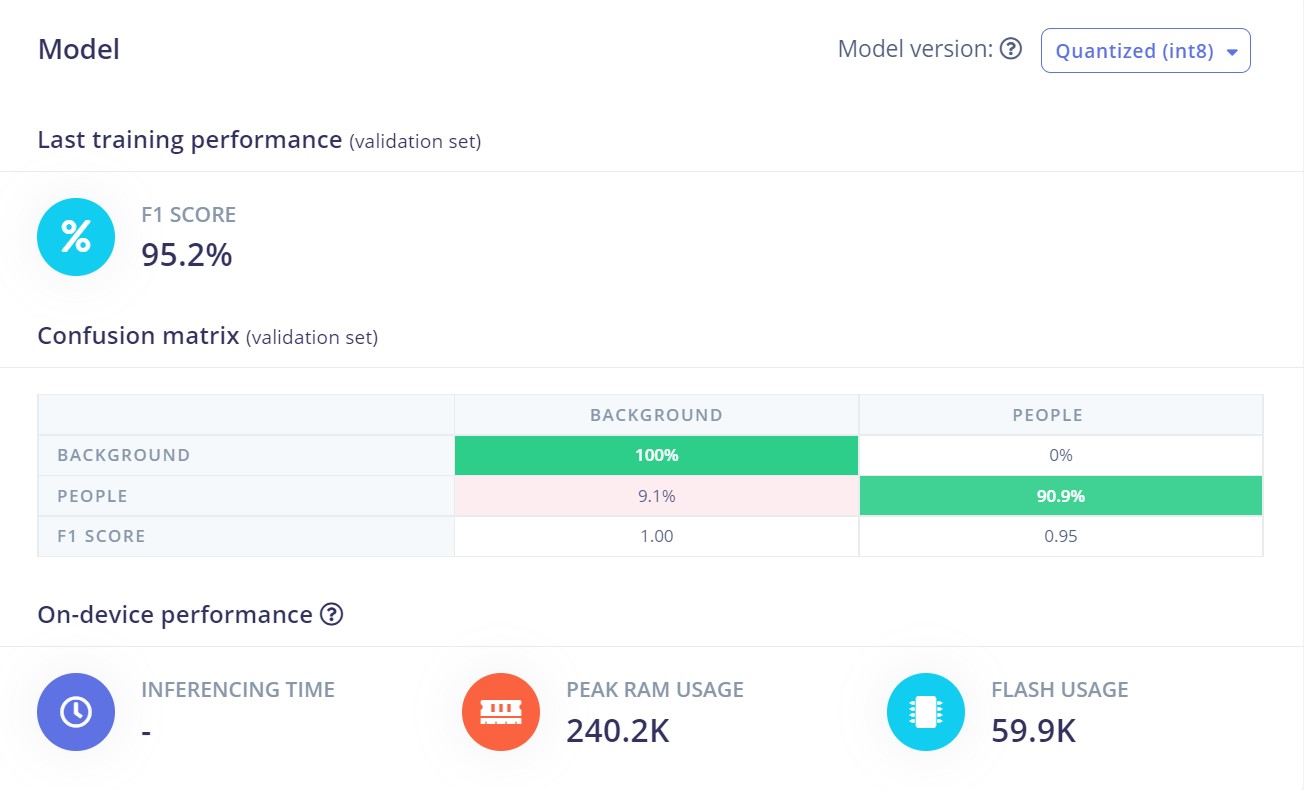Open help next to Model version

pyautogui.click(x=1011, y=49)
